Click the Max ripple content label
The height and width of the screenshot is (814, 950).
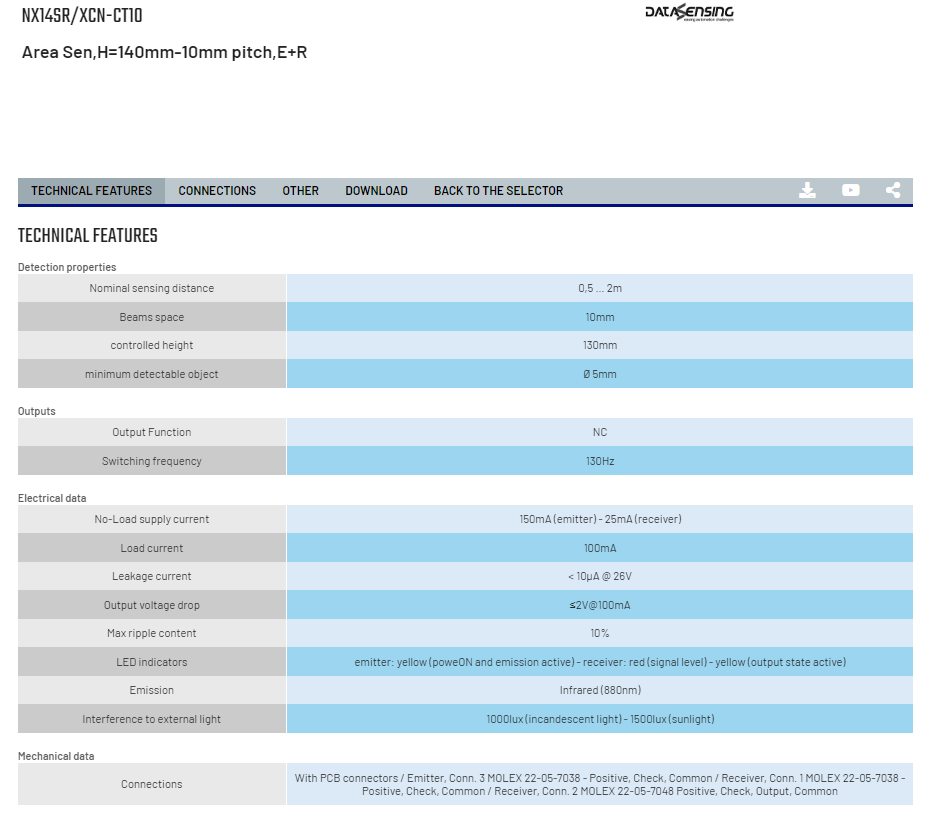coord(151,634)
